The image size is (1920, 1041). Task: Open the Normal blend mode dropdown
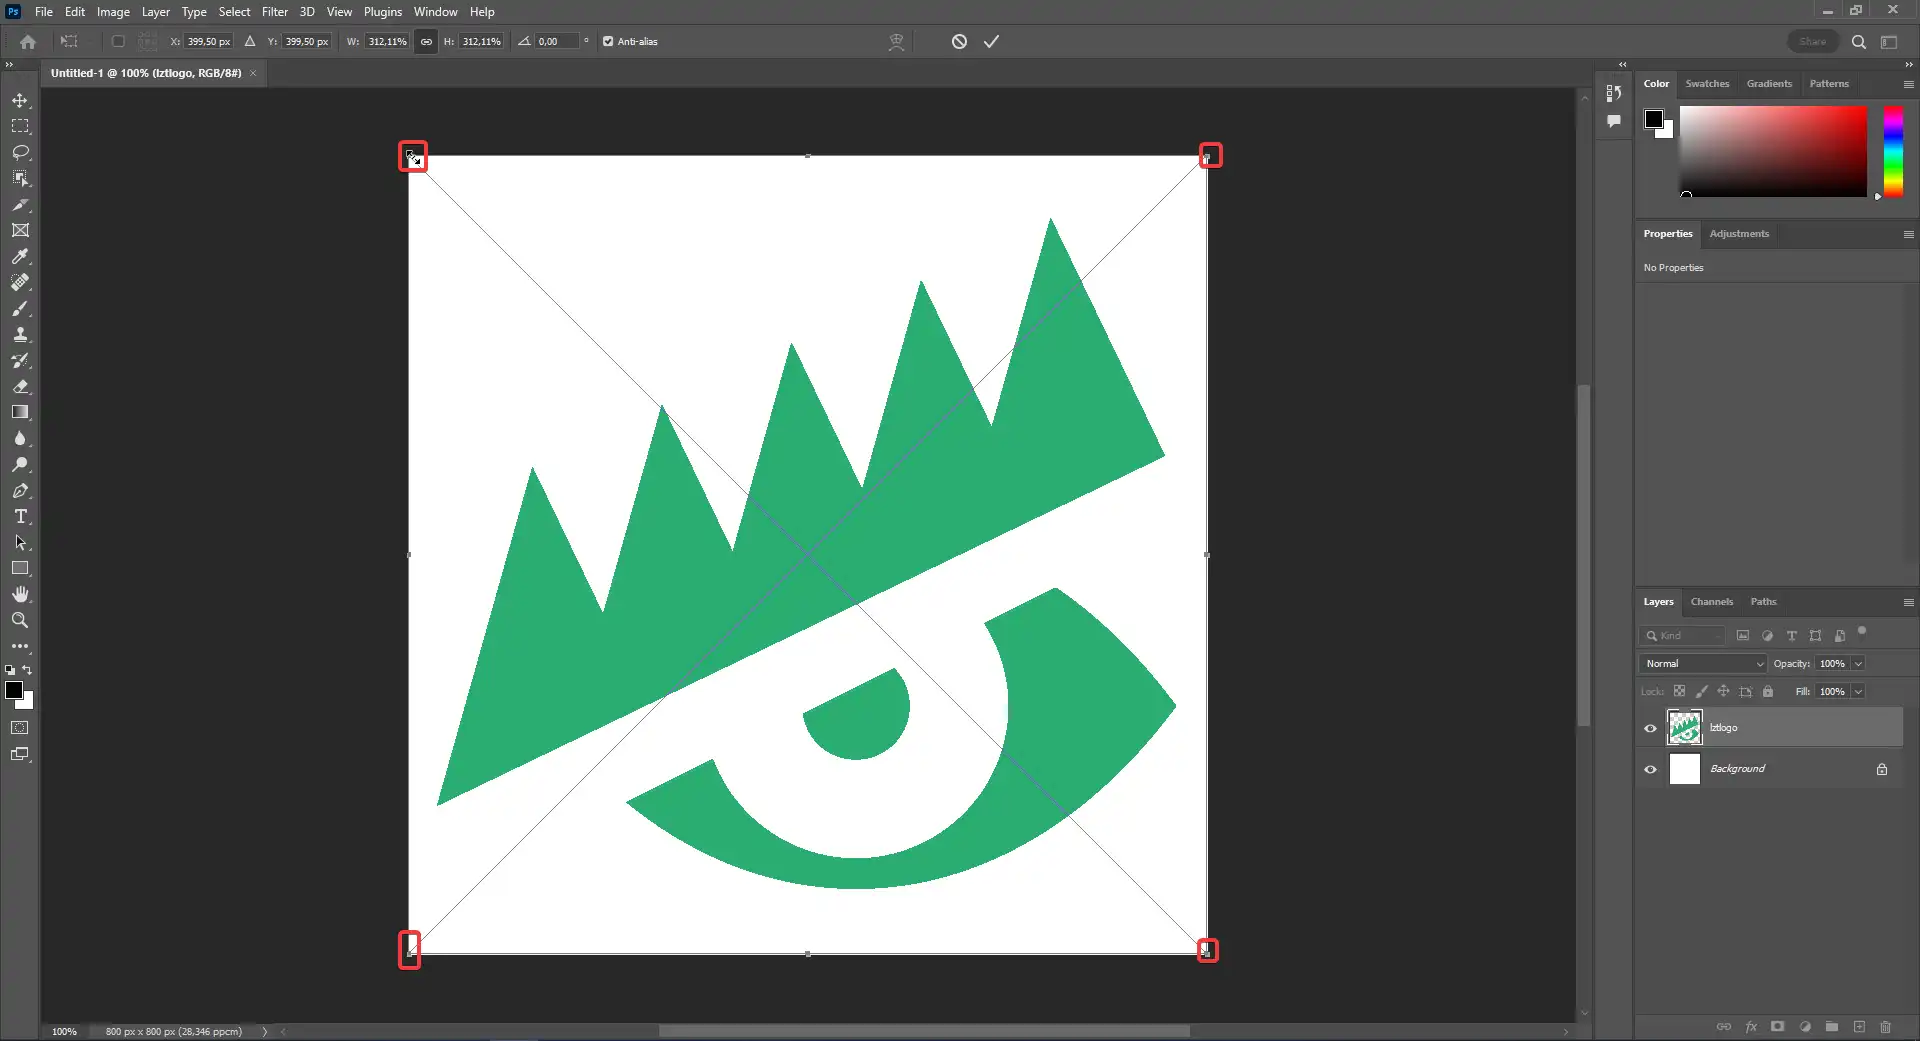[1704, 664]
